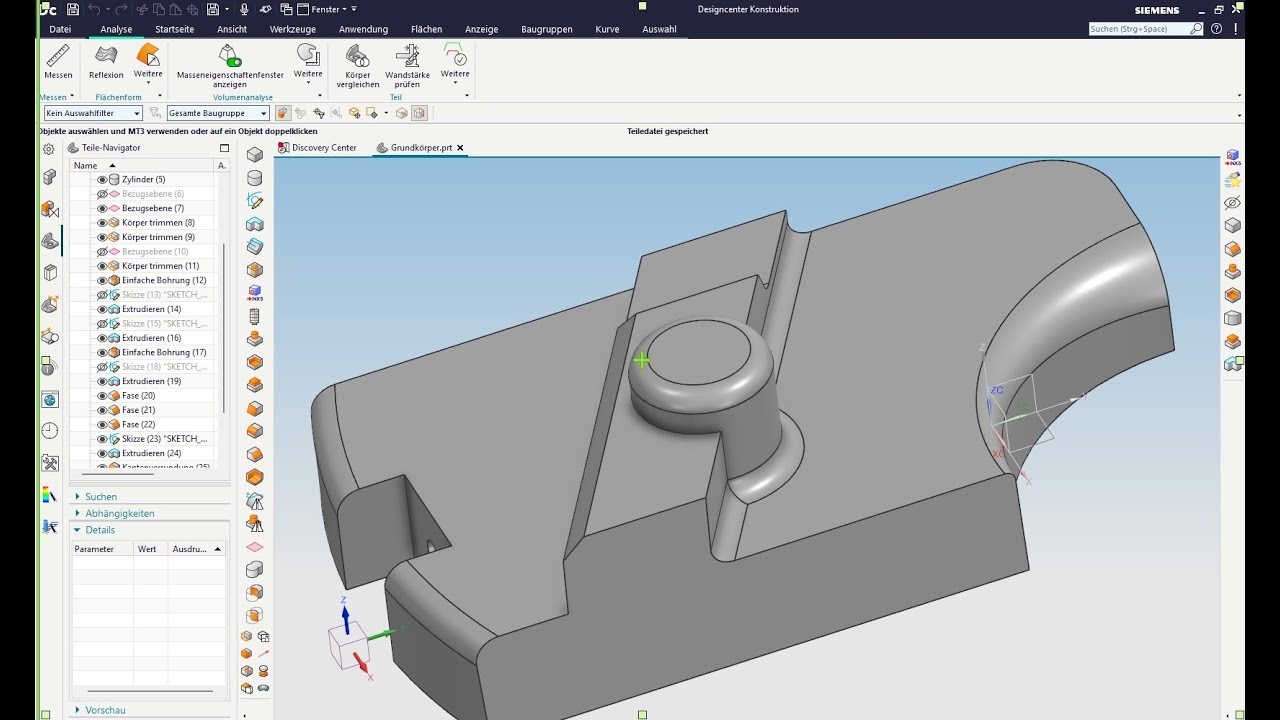Sort by the Name column header

[x=142, y=165]
